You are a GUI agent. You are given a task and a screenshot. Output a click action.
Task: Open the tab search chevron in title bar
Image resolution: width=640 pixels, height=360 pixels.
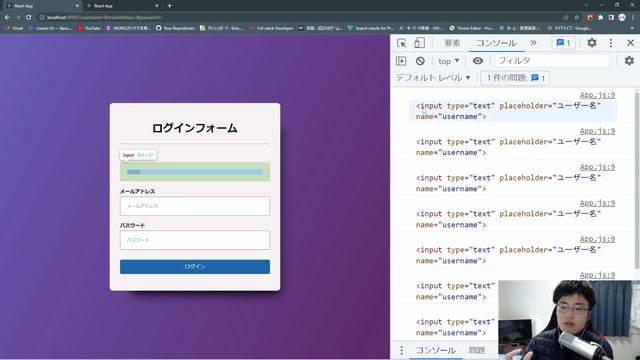[586, 5]
